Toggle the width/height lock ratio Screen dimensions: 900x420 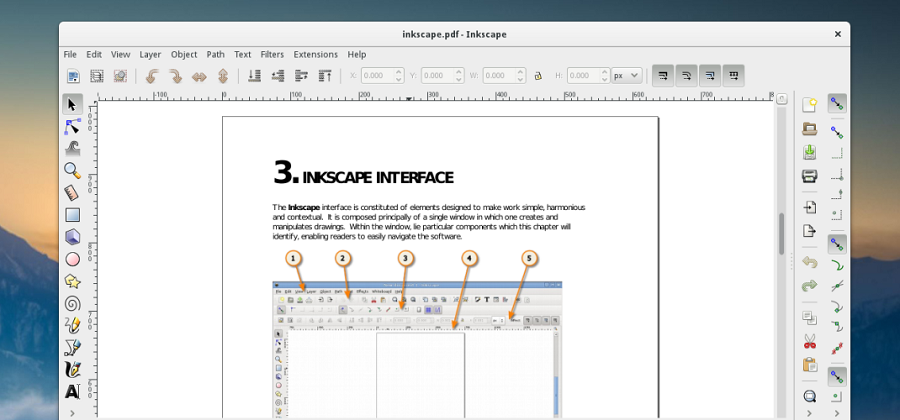point(538,76)
